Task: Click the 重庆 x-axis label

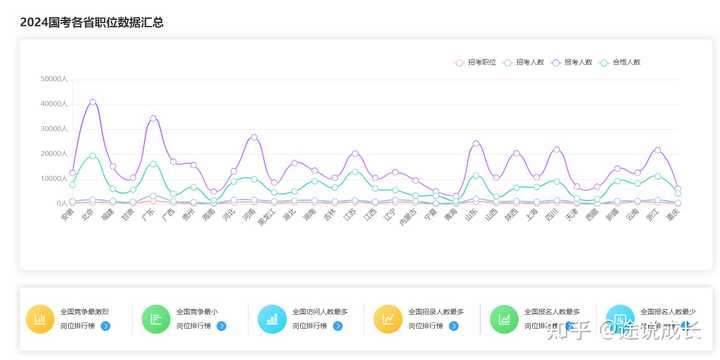Action: pyautogui.click(x=673, y=214)
